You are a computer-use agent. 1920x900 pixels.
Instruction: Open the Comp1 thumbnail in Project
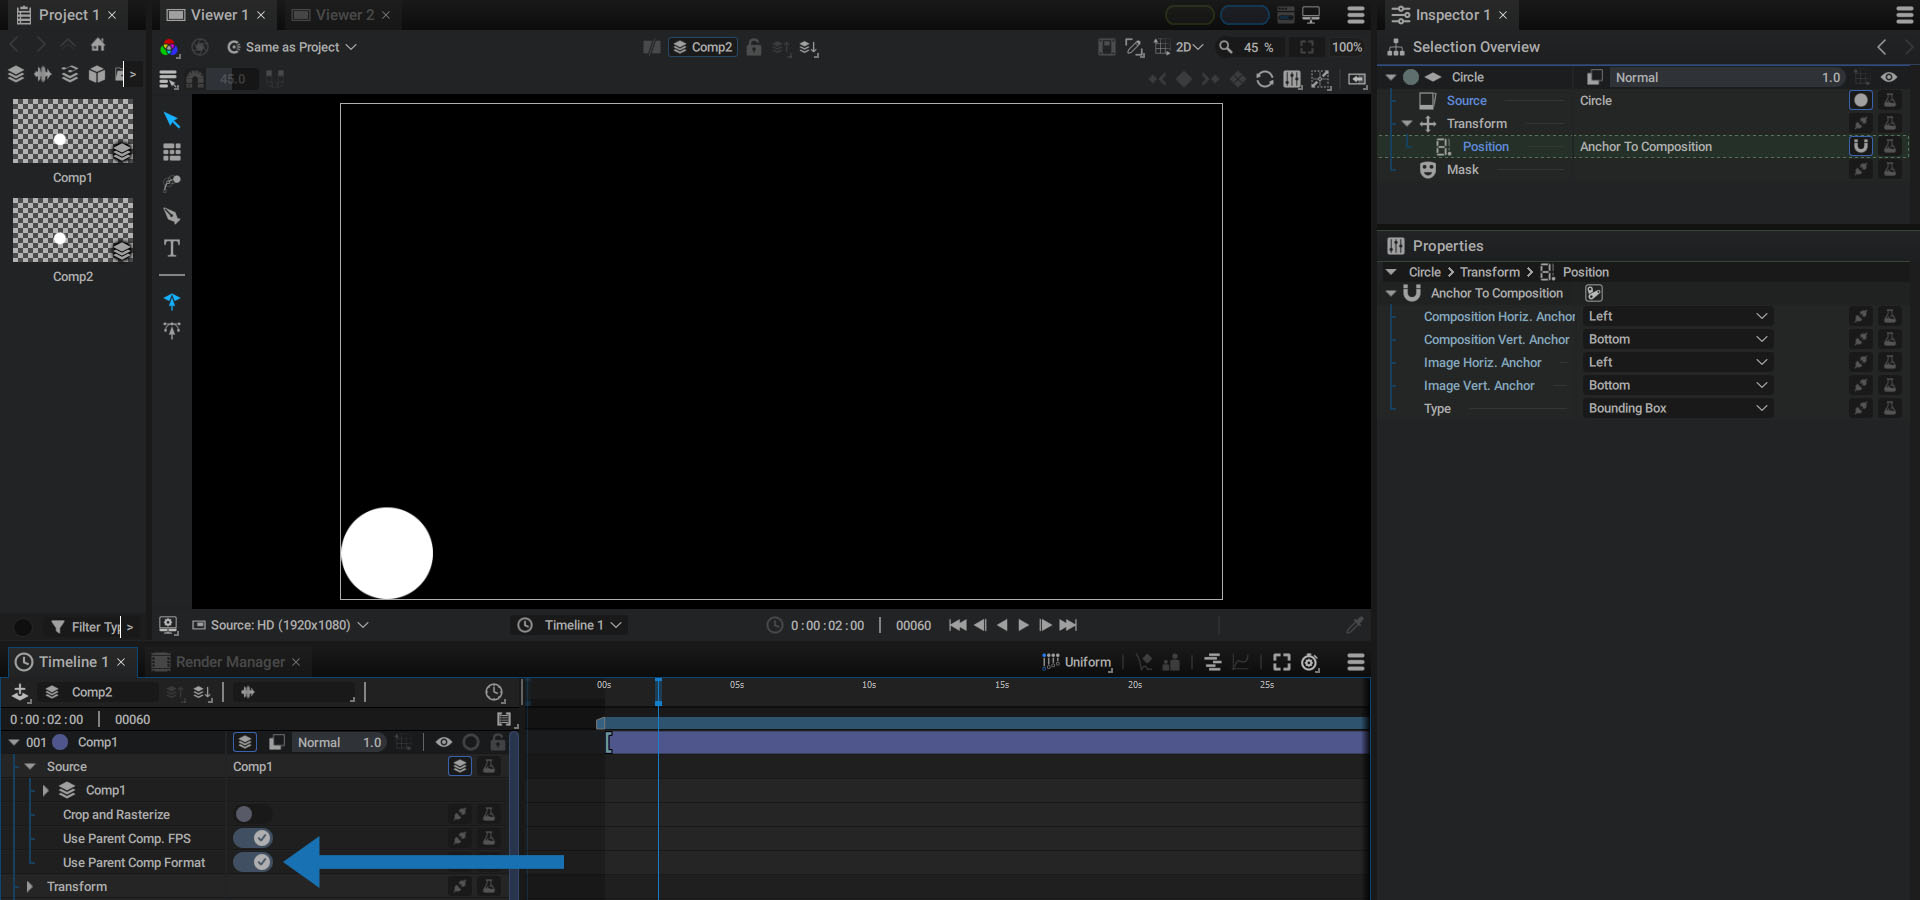[x=72, y=132]
